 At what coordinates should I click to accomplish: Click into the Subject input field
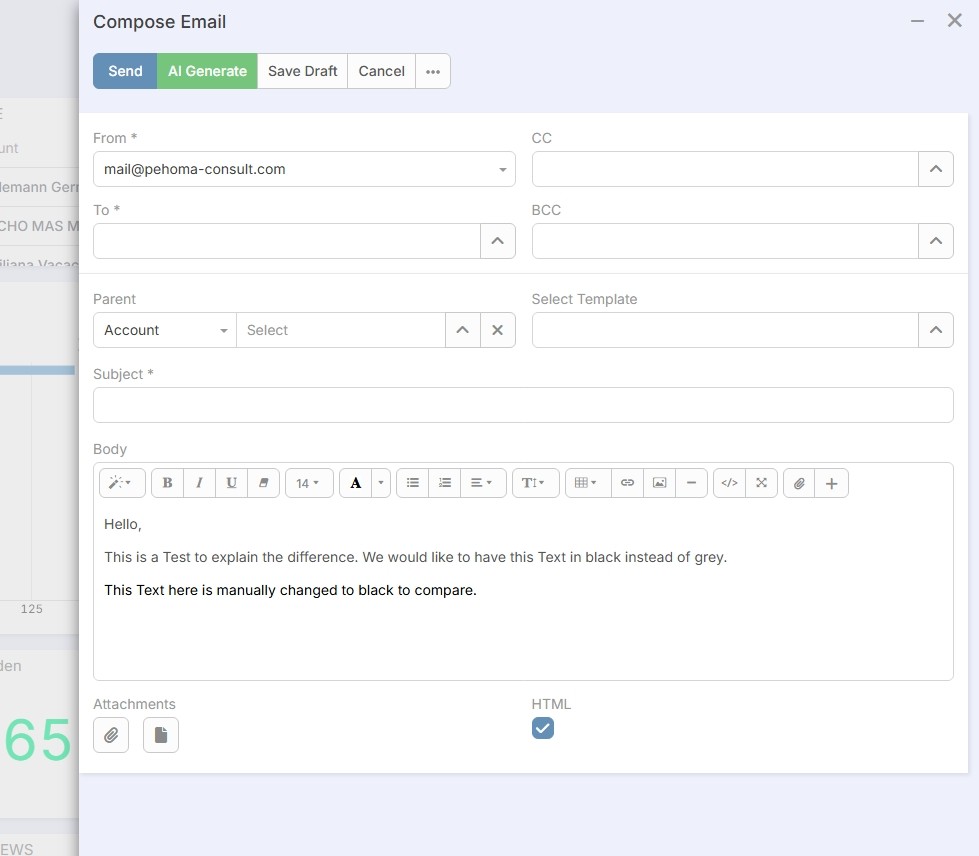coord(522,405)
